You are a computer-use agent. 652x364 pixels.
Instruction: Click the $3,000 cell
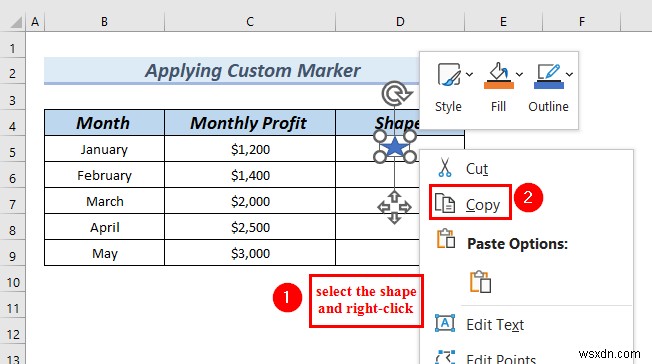pos(249,253)
